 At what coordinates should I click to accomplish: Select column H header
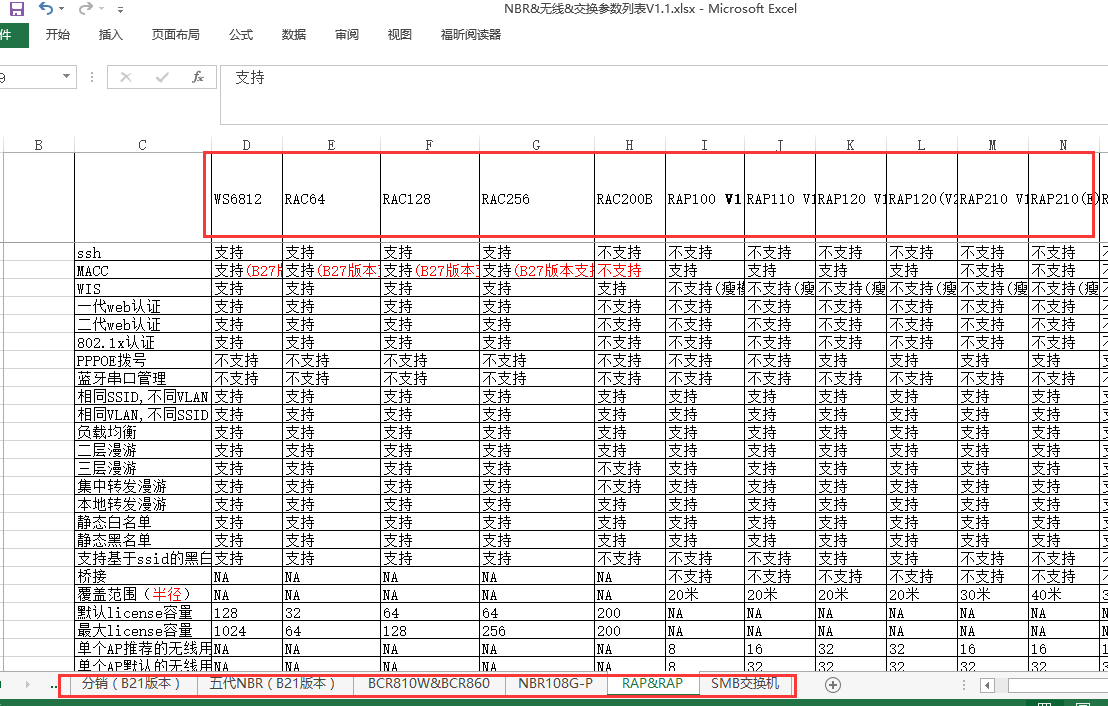[x=629, y=145]
